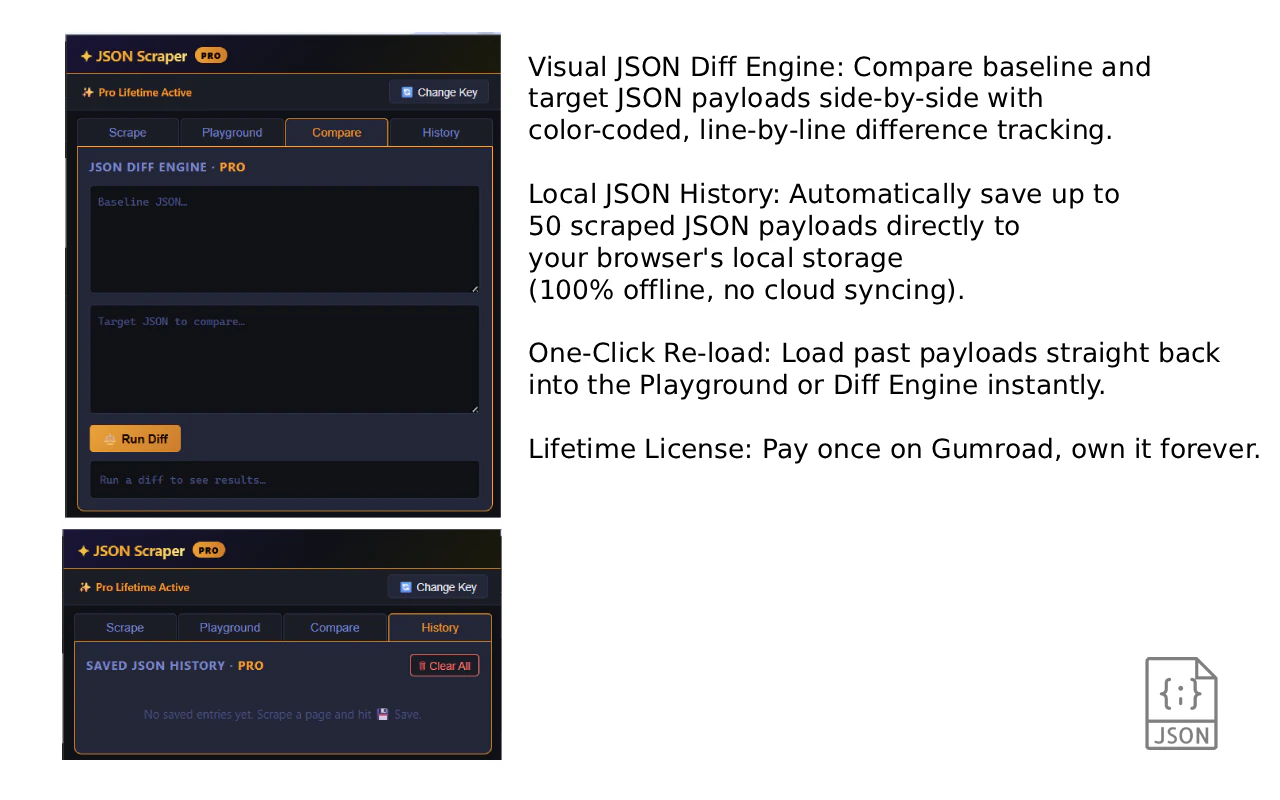The height and width of the screenshot is (800, 1280).
Task: Click the '(100% offline, no cloud syncing).' line
Action: (746, 290)
